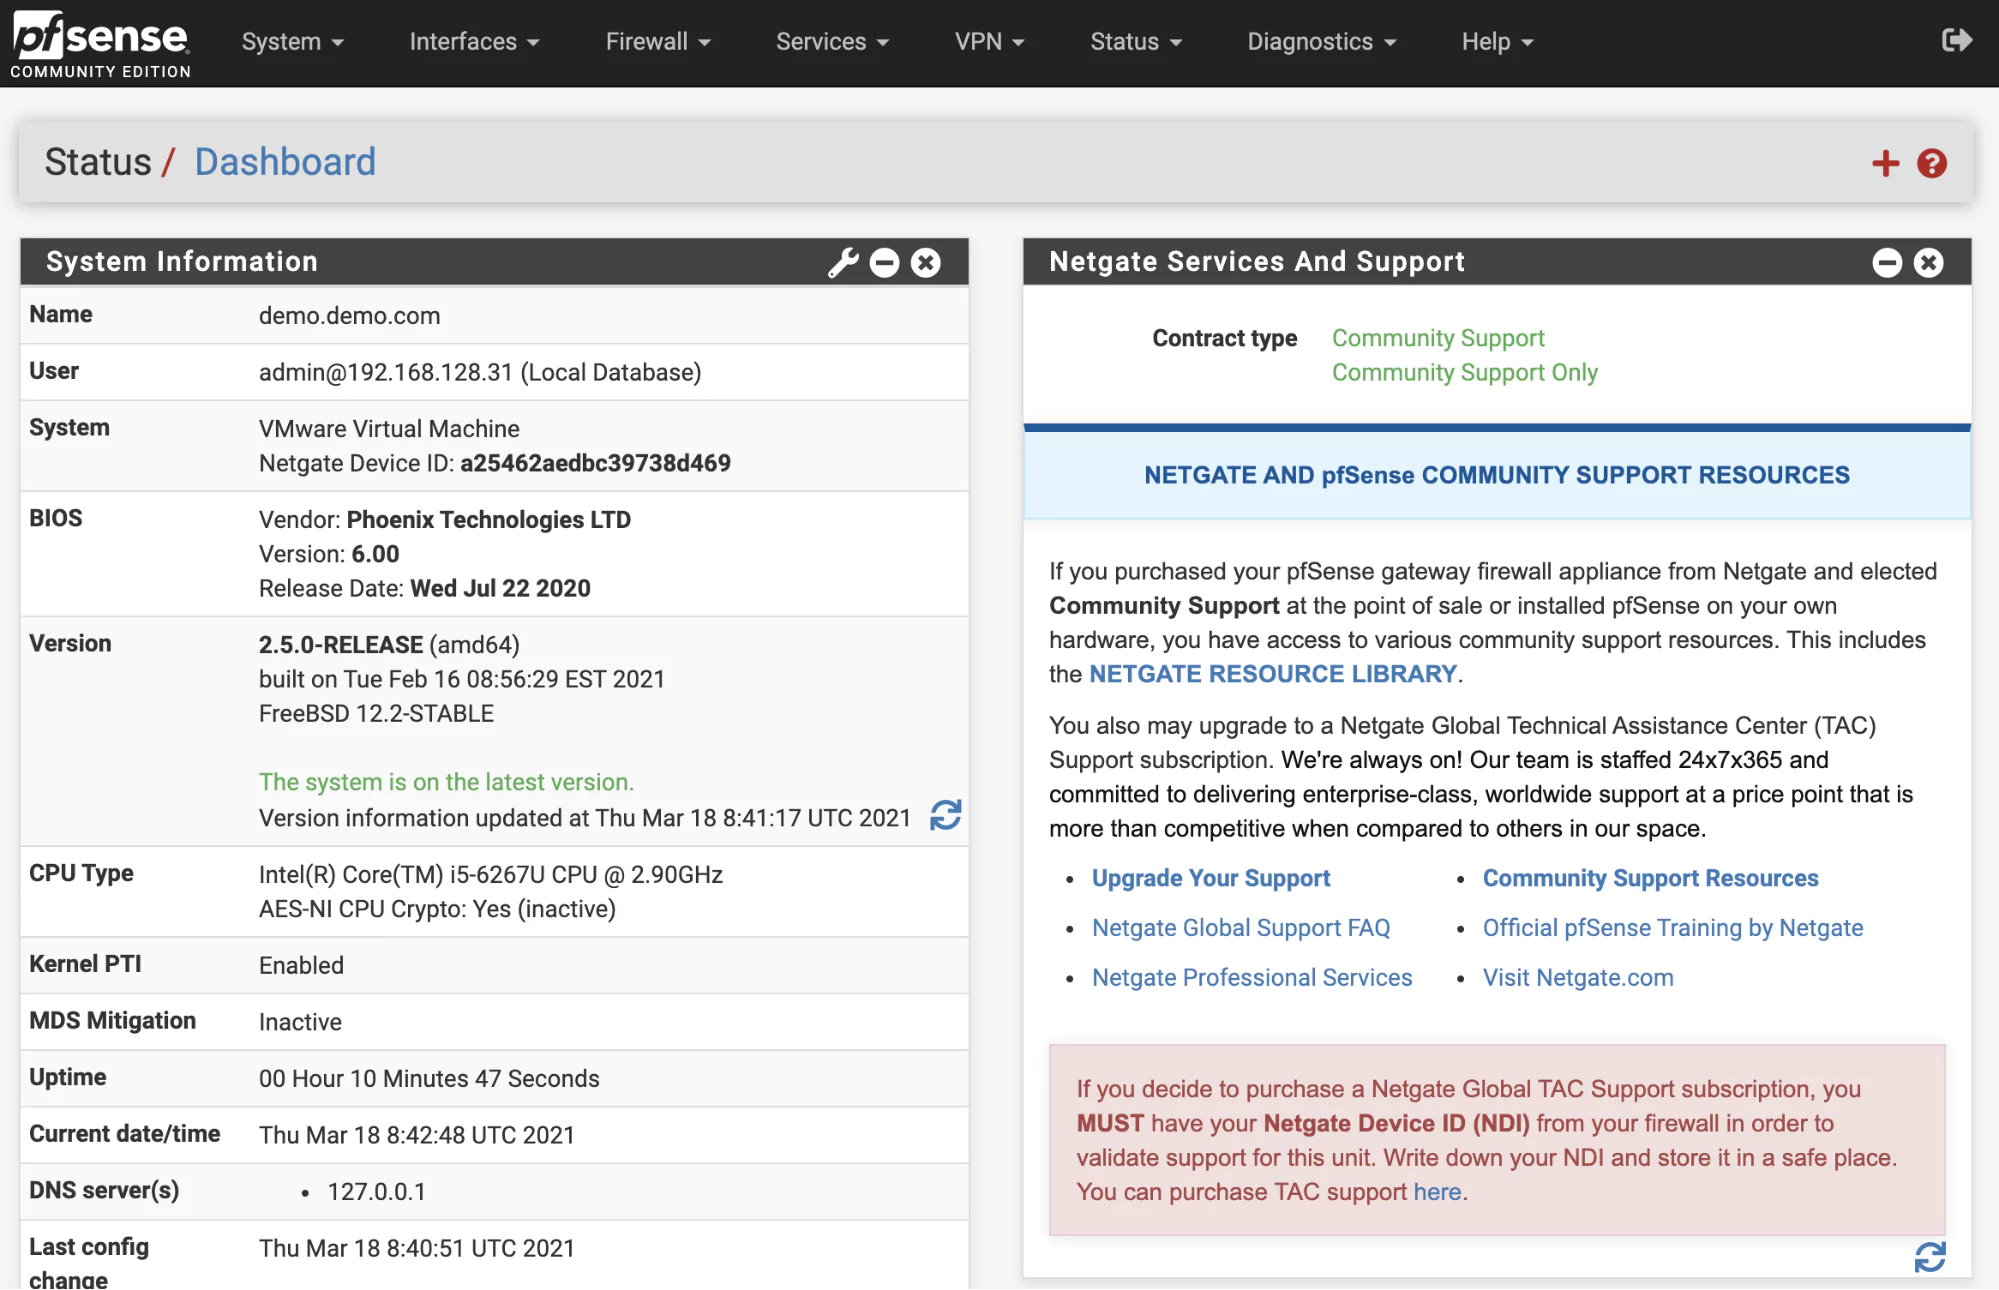Open the System menu
Image resolution: width=1999 pixels, height=1290 pixels.
pos(292,42)
